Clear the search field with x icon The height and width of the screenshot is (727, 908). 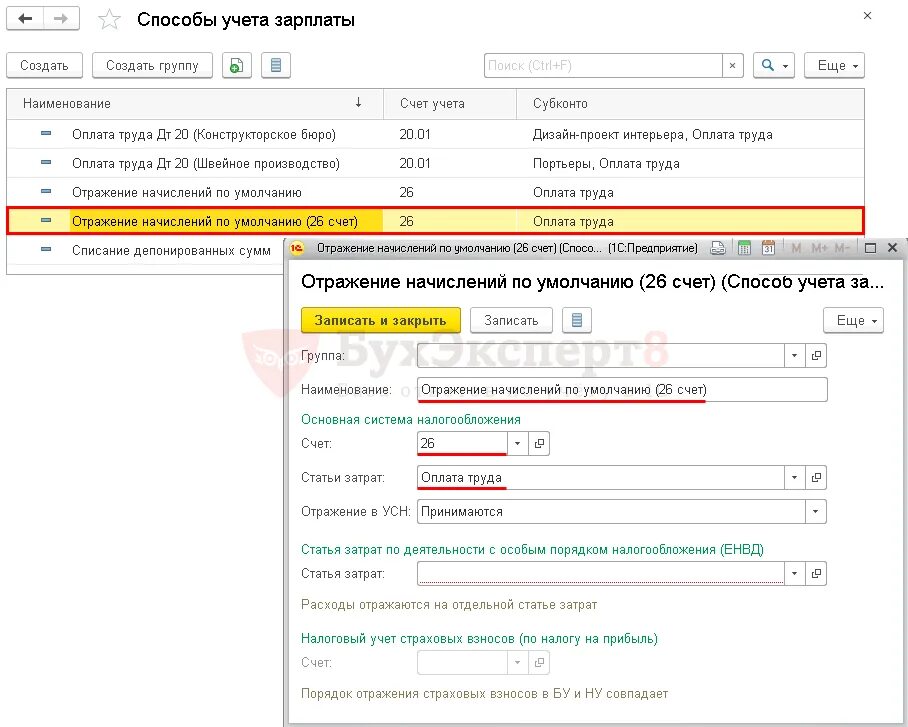(732, 65)
